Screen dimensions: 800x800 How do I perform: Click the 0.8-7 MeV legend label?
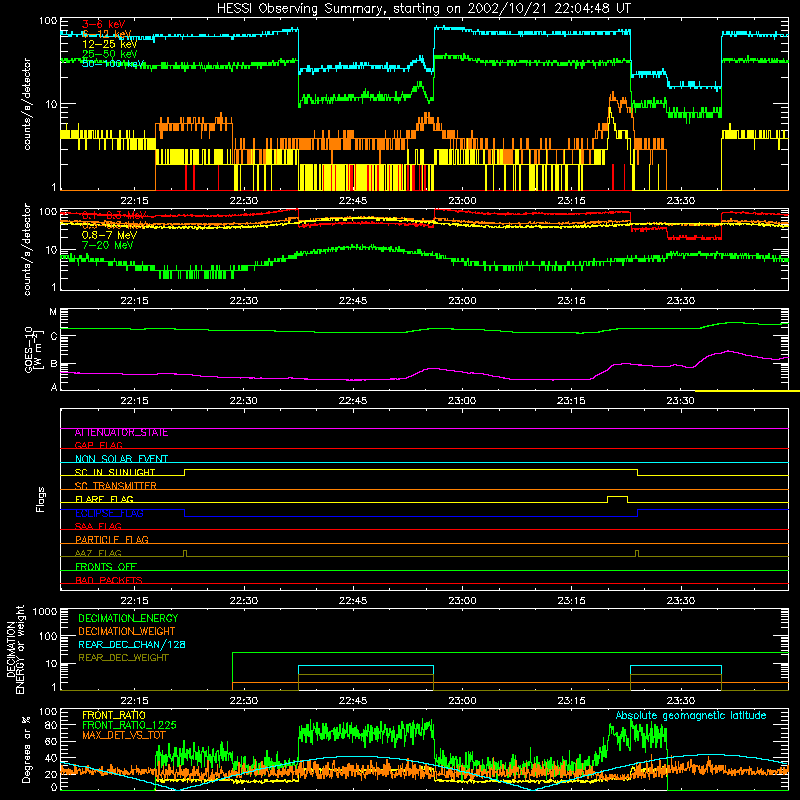109,235
